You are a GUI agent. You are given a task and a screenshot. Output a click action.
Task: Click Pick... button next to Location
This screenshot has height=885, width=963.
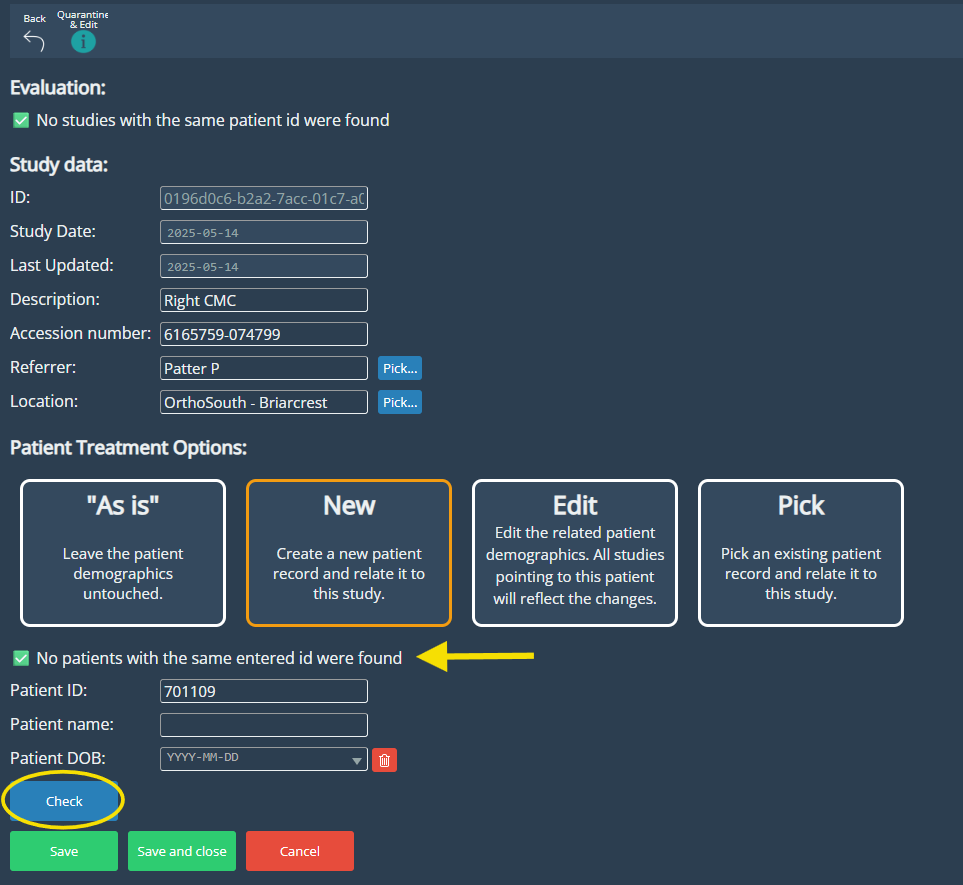click(x=400, y=402)
